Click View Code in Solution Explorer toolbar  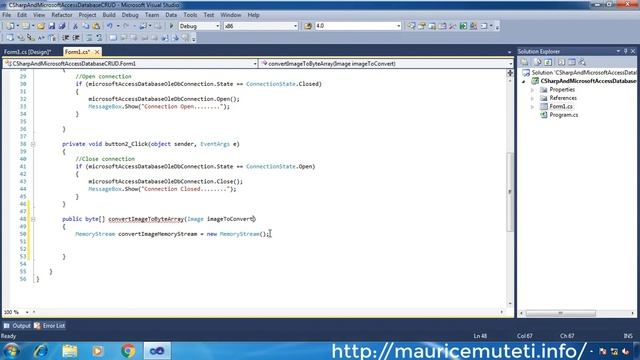pos(561,62)
